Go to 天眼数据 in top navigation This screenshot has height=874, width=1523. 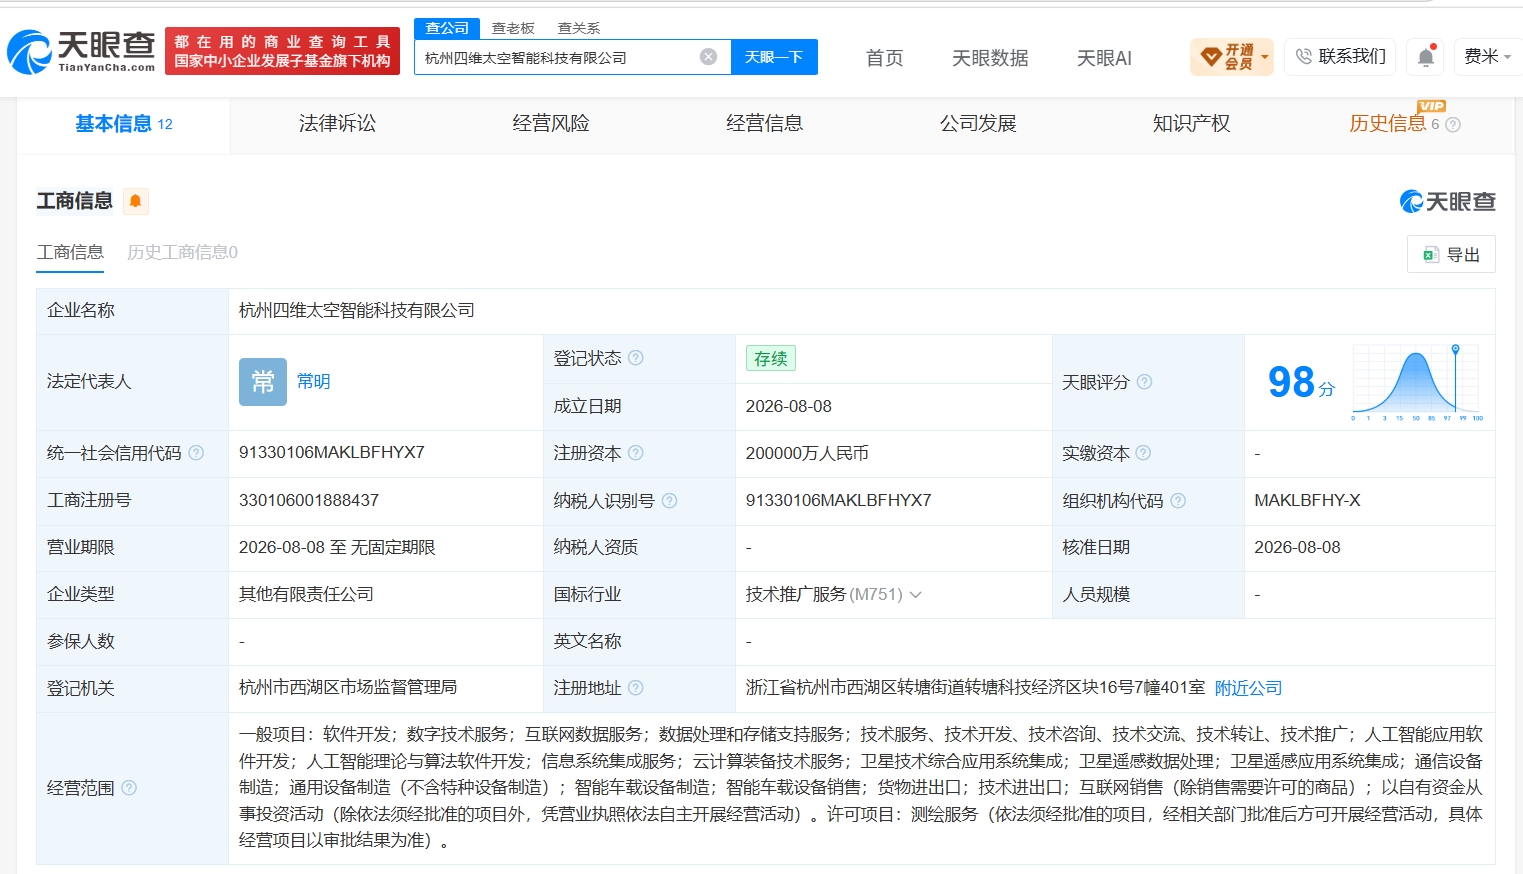coord(990,58)
